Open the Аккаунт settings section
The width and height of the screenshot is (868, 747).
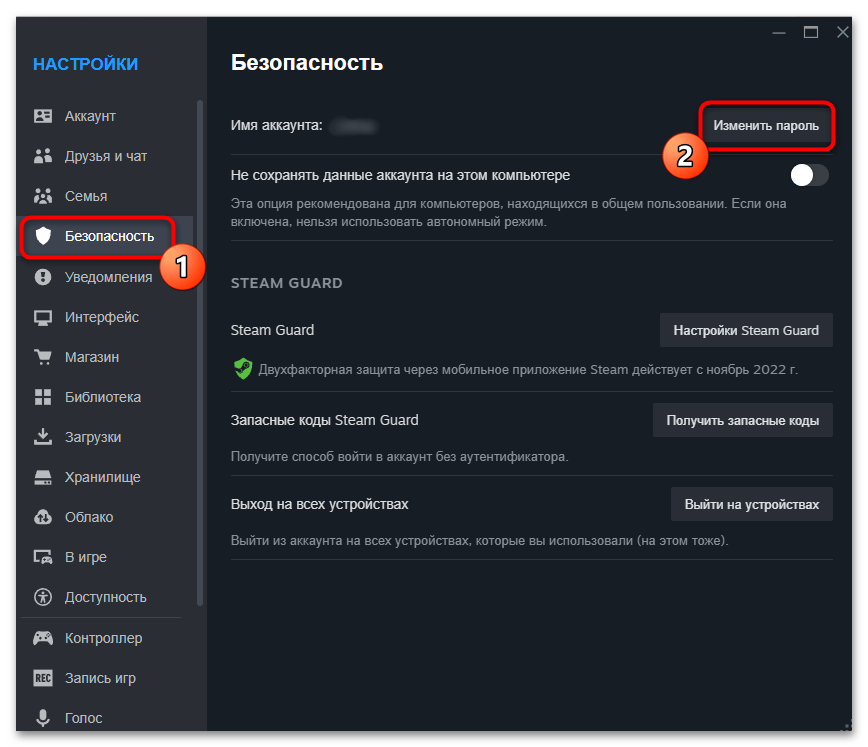tap(105, 116)
